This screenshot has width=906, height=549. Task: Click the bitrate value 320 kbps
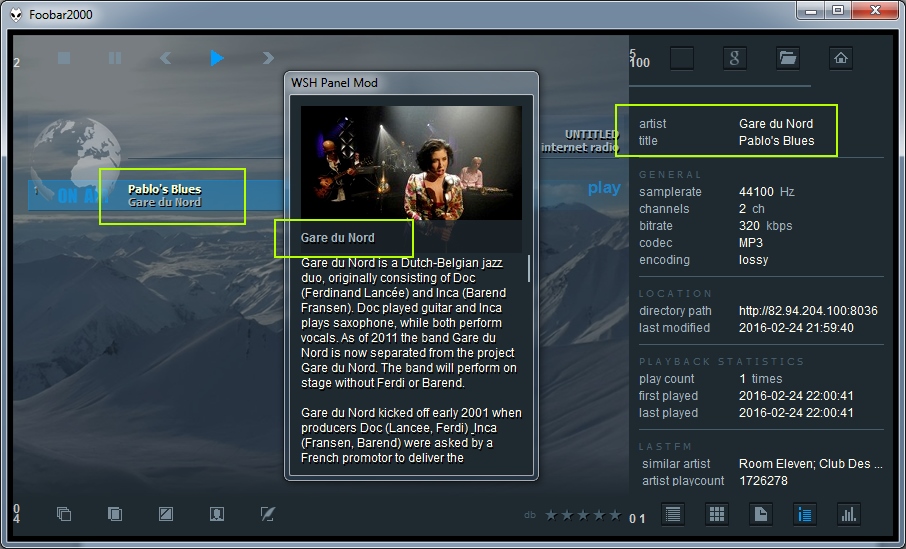click(765, 225)
